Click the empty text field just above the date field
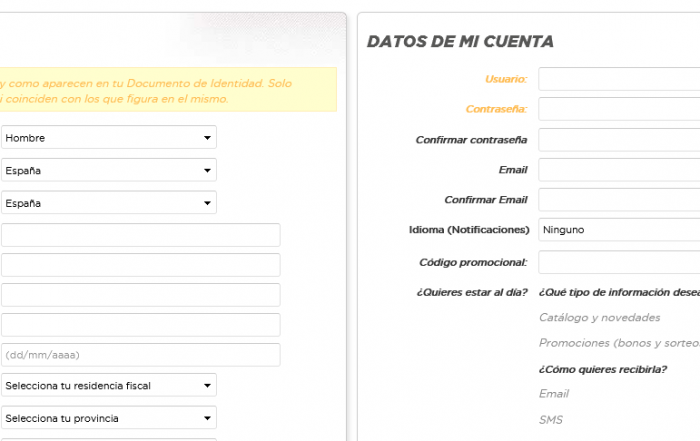Screen dimensions: 700x441 (x=141, y=325)
